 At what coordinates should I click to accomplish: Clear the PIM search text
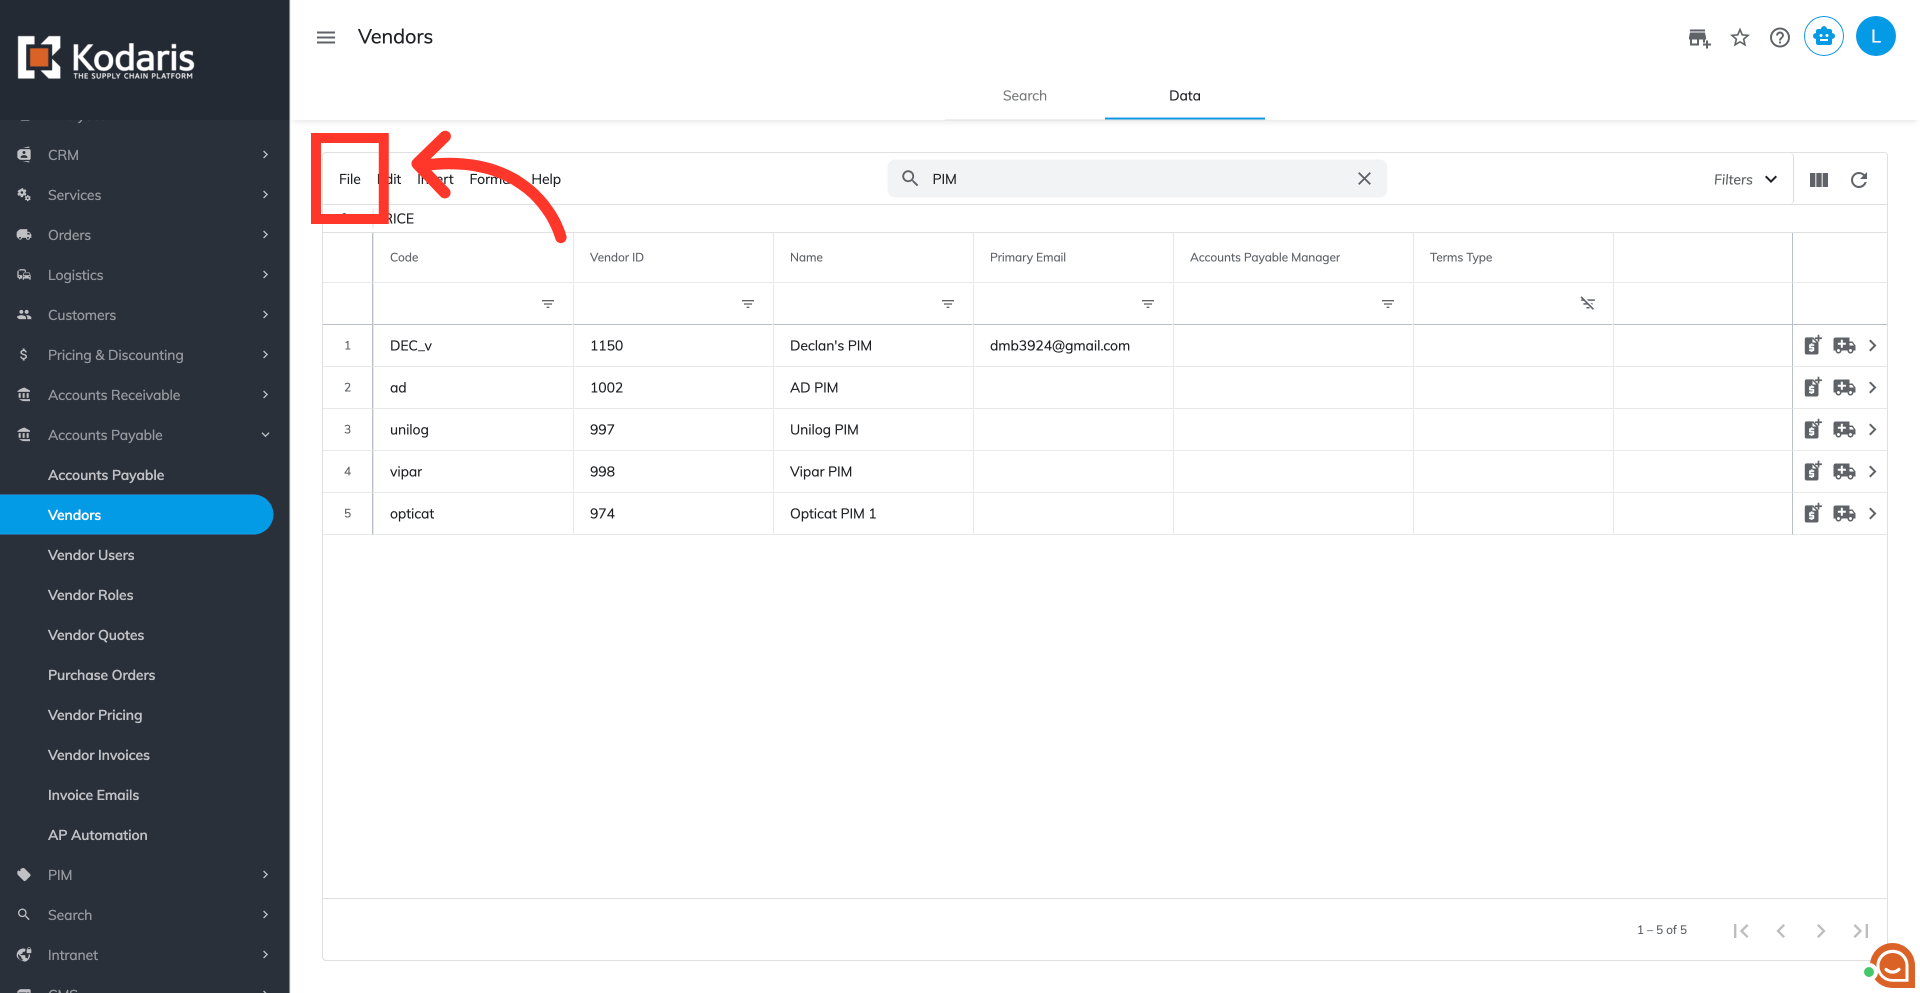(1364, 179)
